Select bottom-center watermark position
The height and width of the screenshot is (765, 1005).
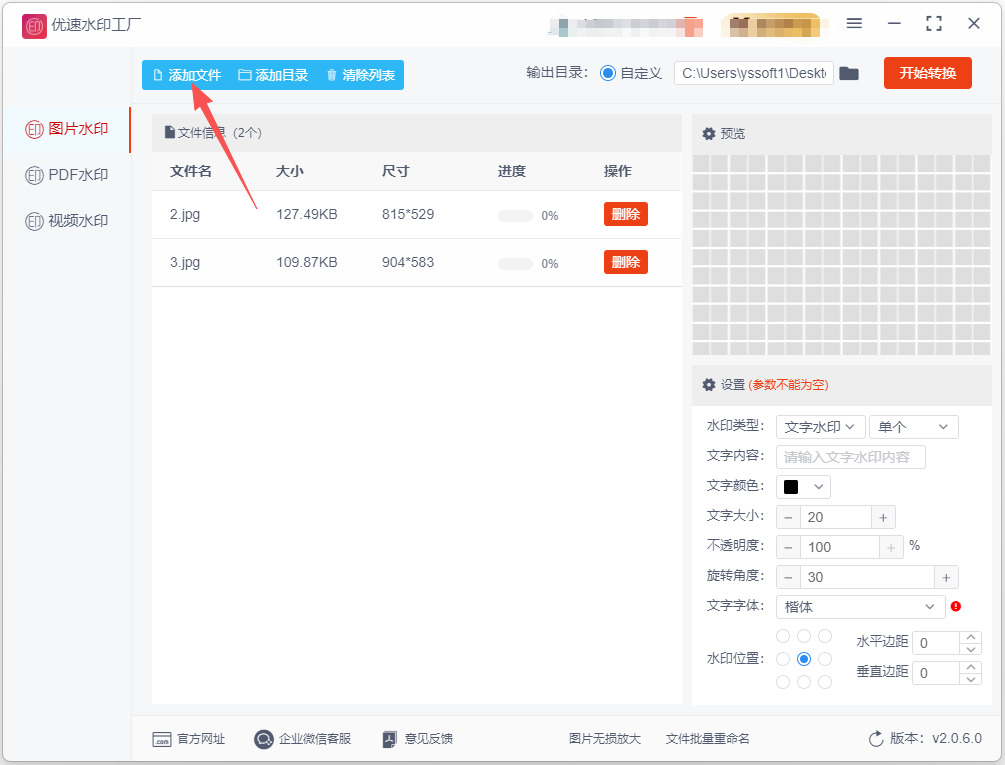point(804,682)
